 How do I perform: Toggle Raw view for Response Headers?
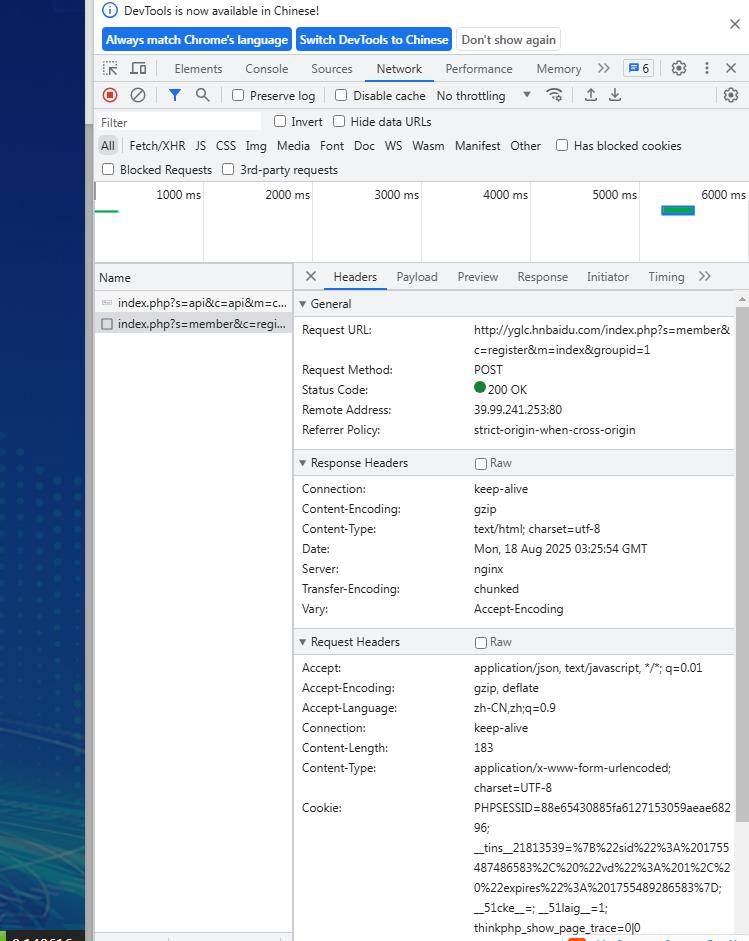[481, 464]
